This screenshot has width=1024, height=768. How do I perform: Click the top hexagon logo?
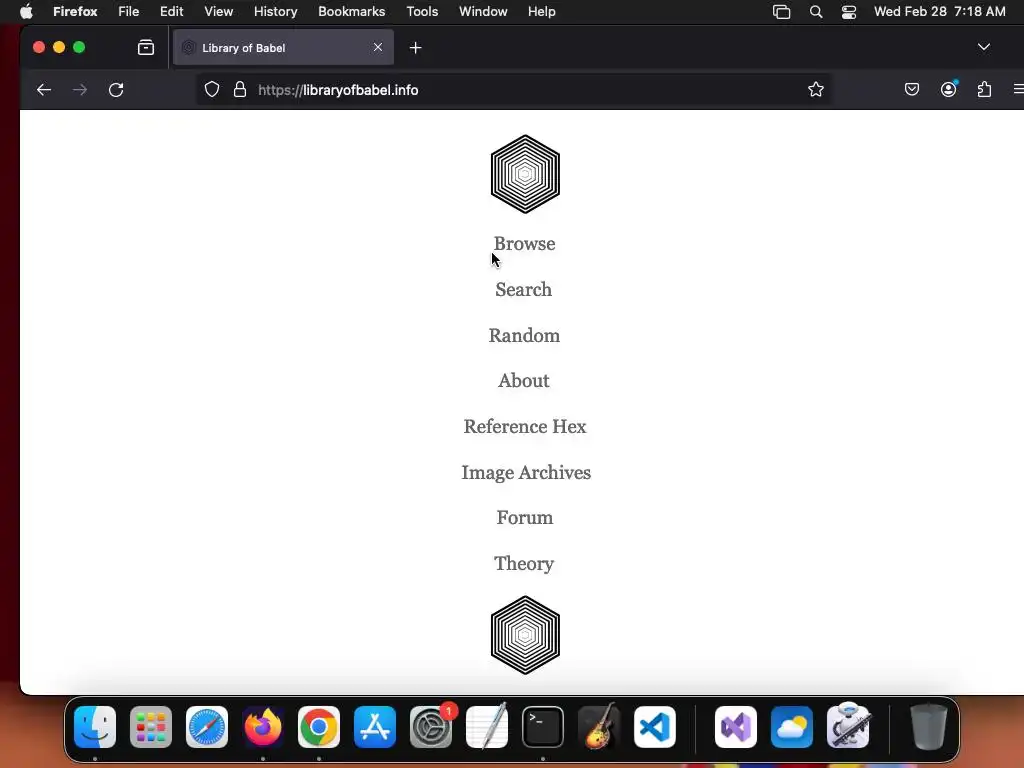525,174
